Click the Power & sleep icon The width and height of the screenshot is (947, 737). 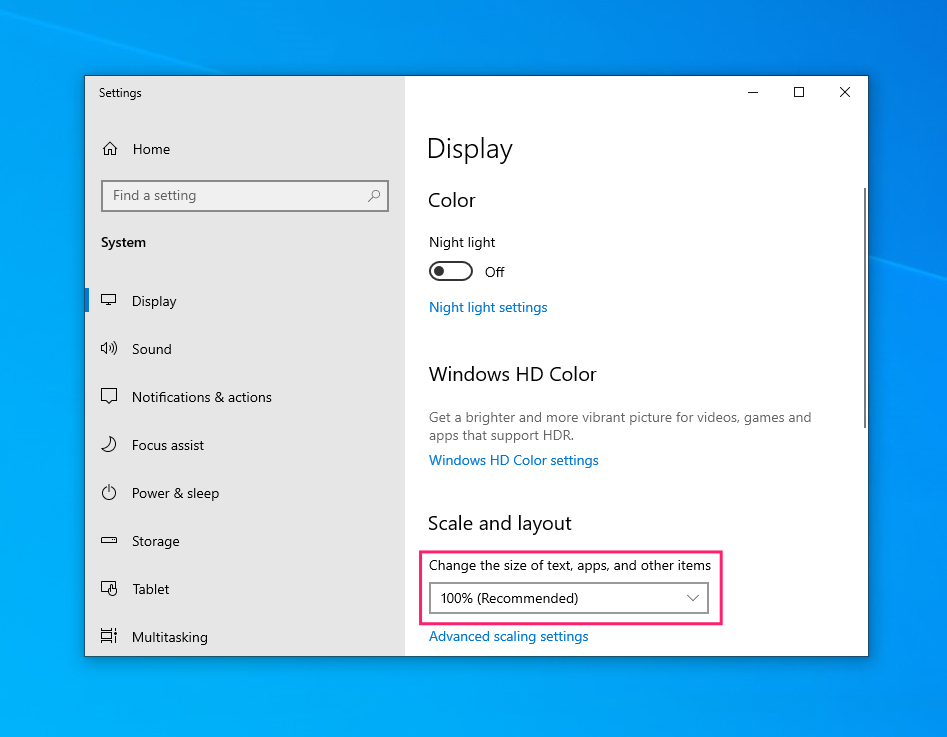point(109,492)
